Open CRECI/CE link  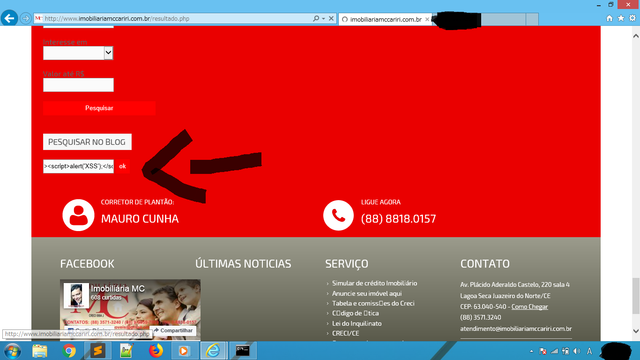[x=345, y=333]
